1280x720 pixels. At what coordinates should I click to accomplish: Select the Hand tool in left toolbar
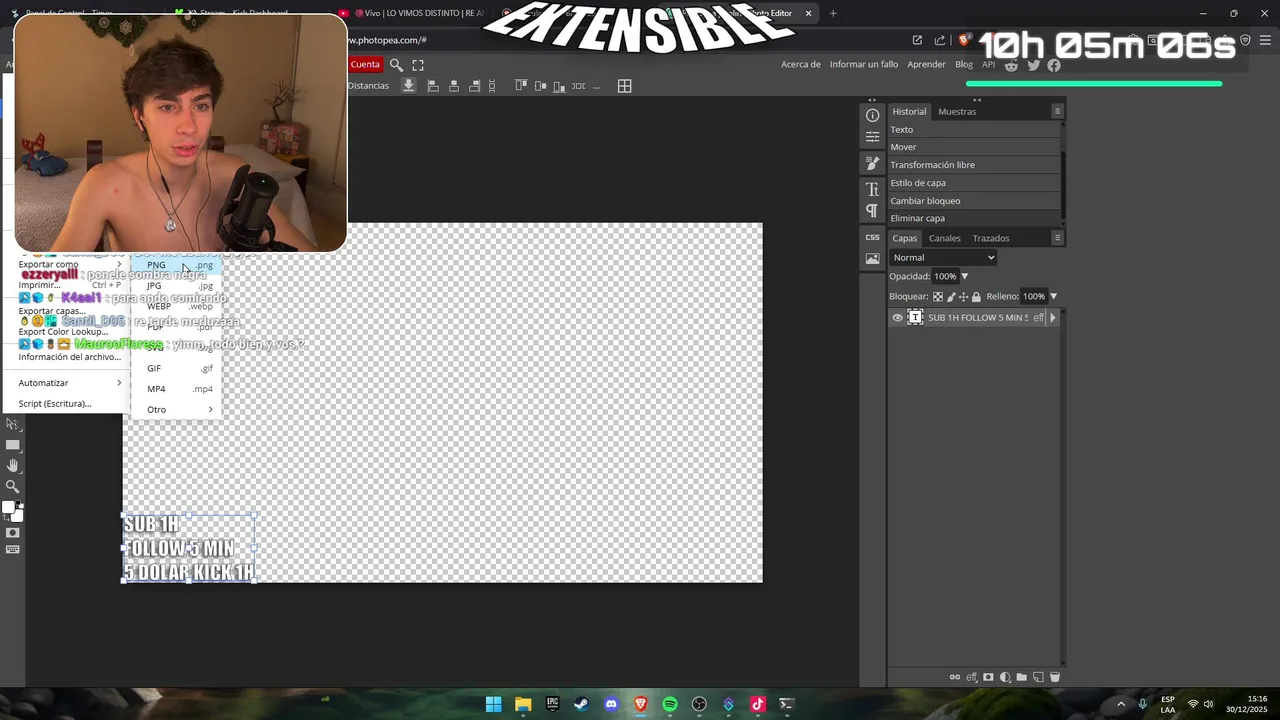coord(13,465)
